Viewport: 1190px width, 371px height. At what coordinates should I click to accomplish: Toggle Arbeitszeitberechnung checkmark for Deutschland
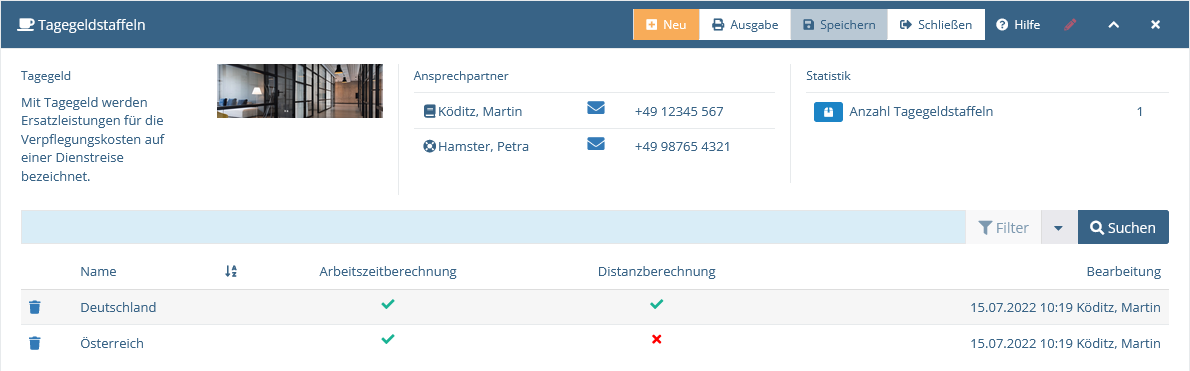(388, 304)
